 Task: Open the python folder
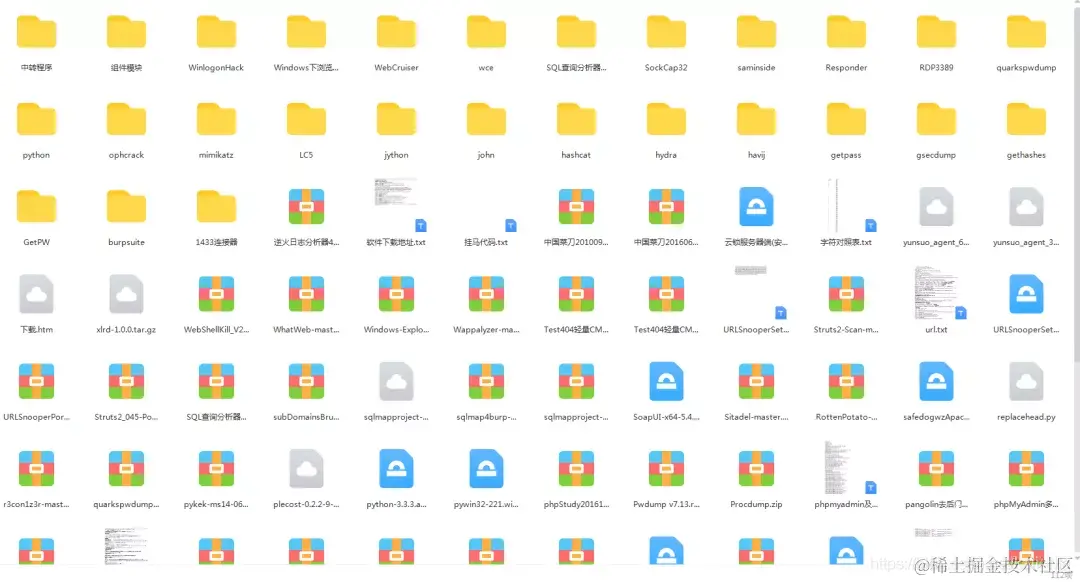pos(37,120)
